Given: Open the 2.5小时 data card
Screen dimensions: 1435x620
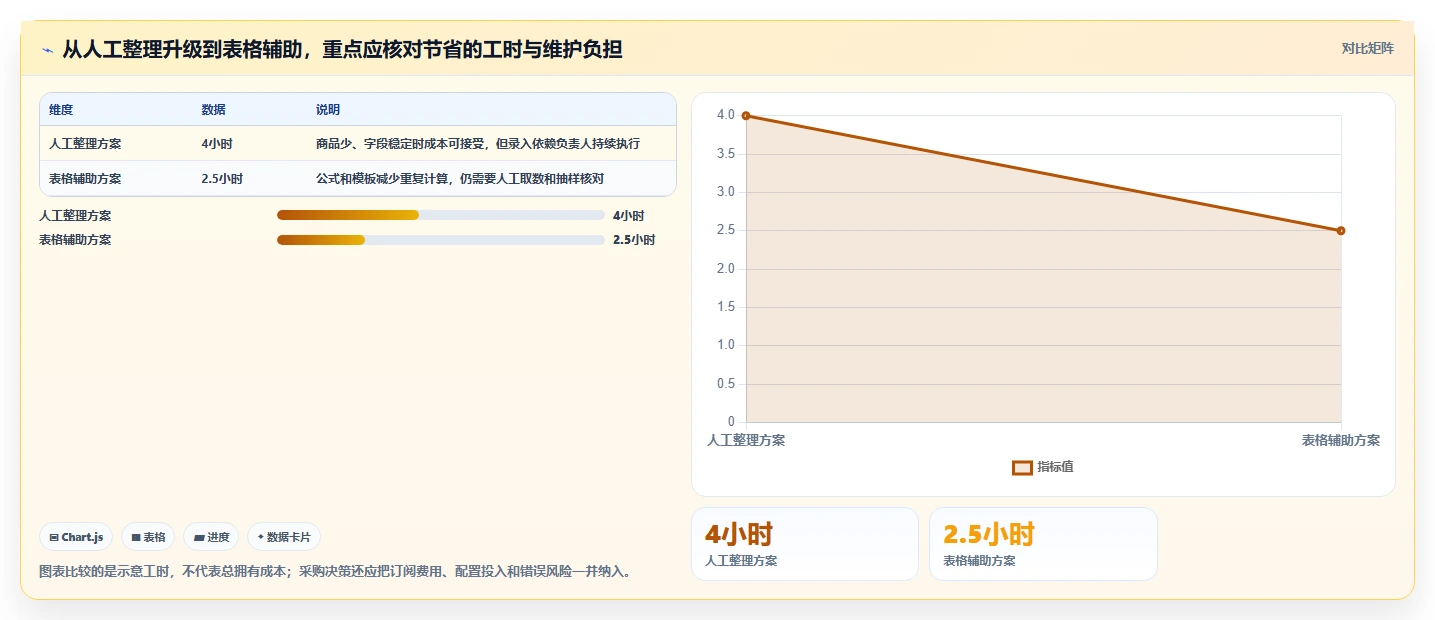Looking at the screenshot, I should coord(1043,544).
